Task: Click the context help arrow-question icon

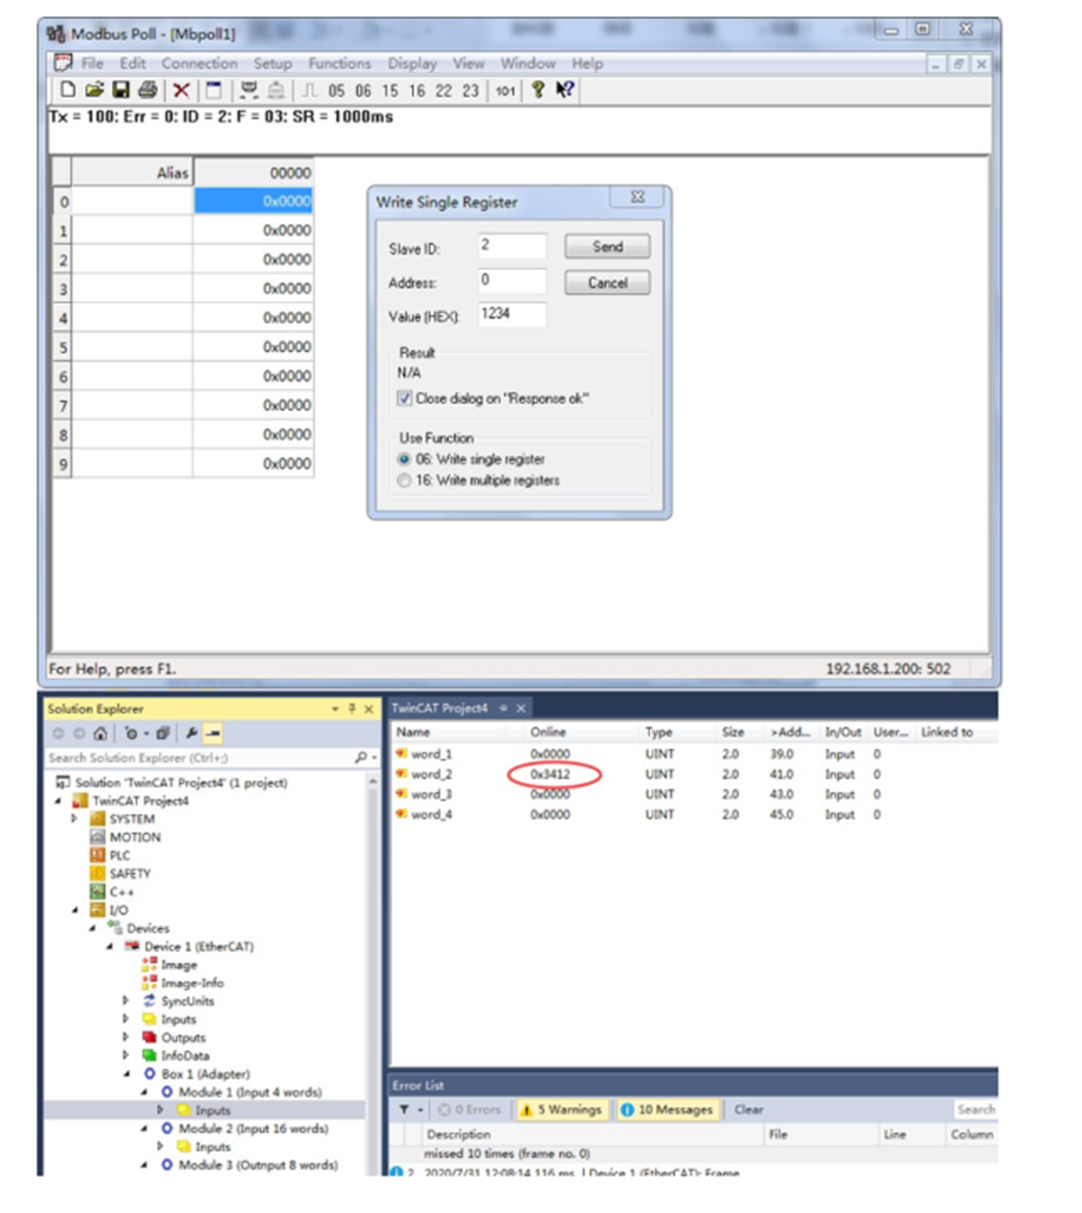Action: pos(565,90)
